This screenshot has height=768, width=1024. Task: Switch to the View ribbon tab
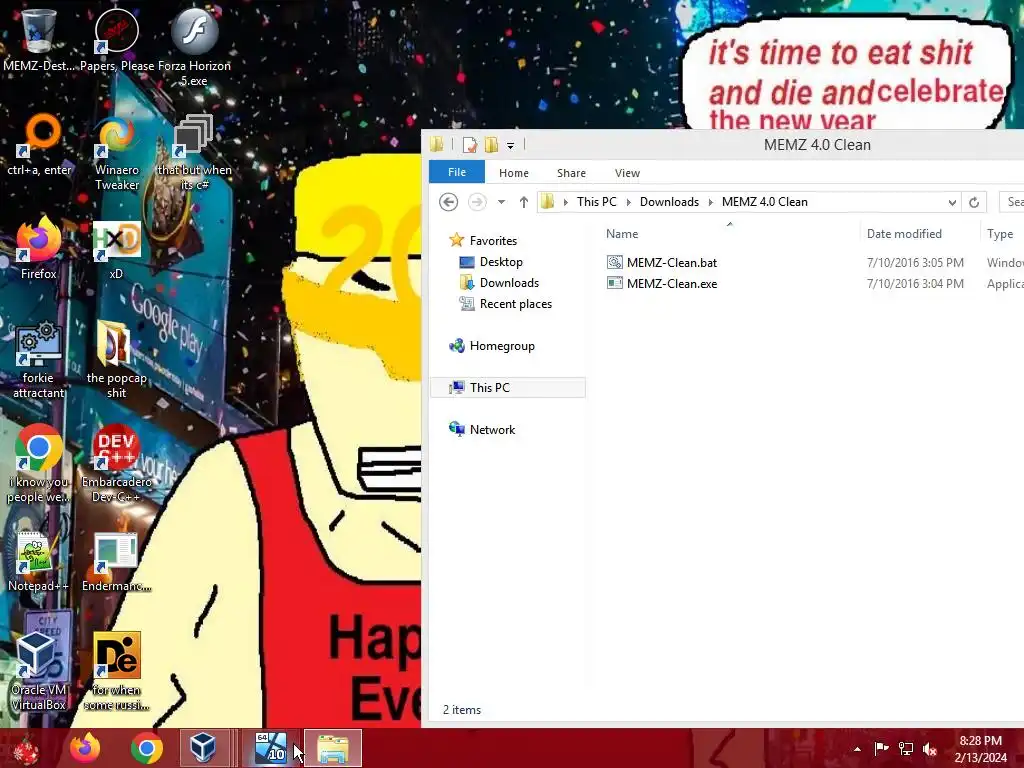(627, 173)
